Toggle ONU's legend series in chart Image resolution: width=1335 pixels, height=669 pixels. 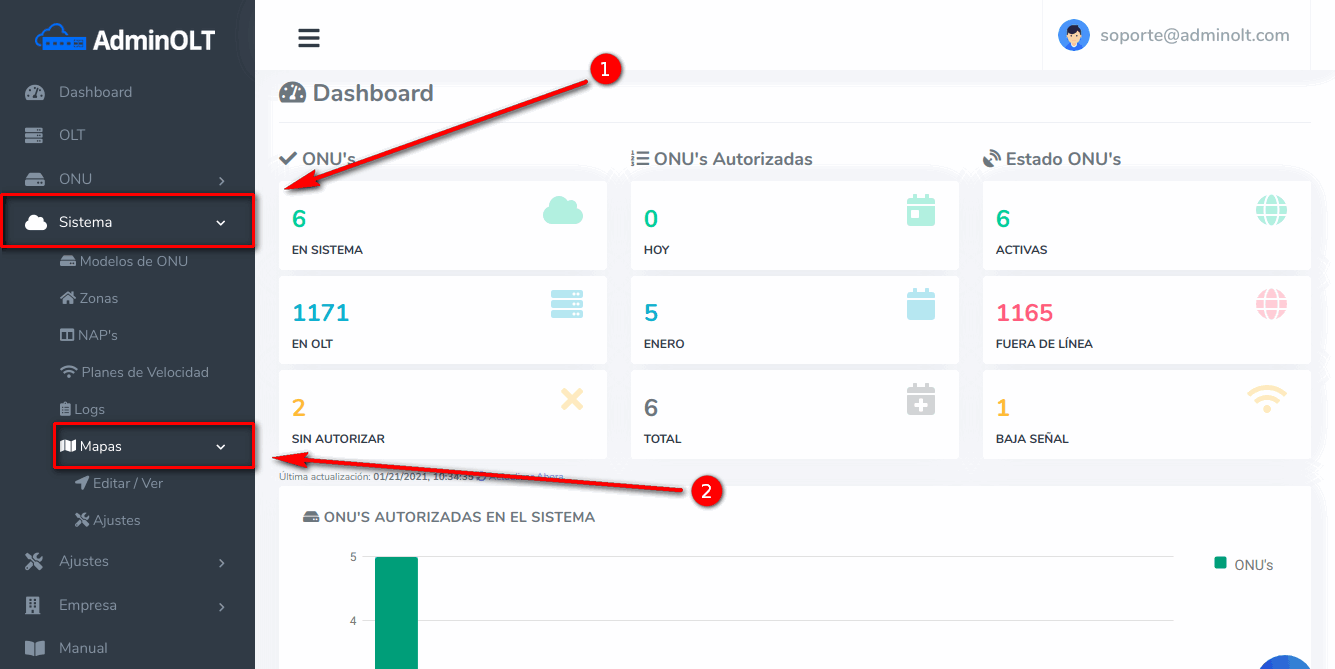1243,564
